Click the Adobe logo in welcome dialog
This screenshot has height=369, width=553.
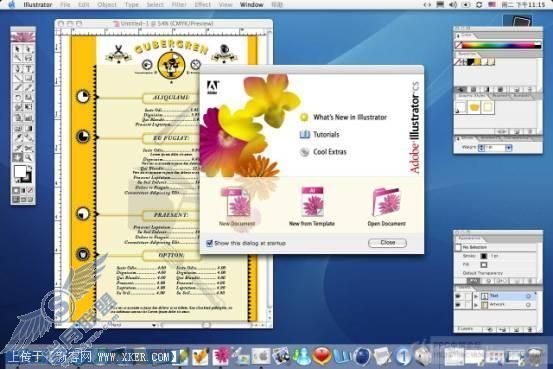(213, 87)
